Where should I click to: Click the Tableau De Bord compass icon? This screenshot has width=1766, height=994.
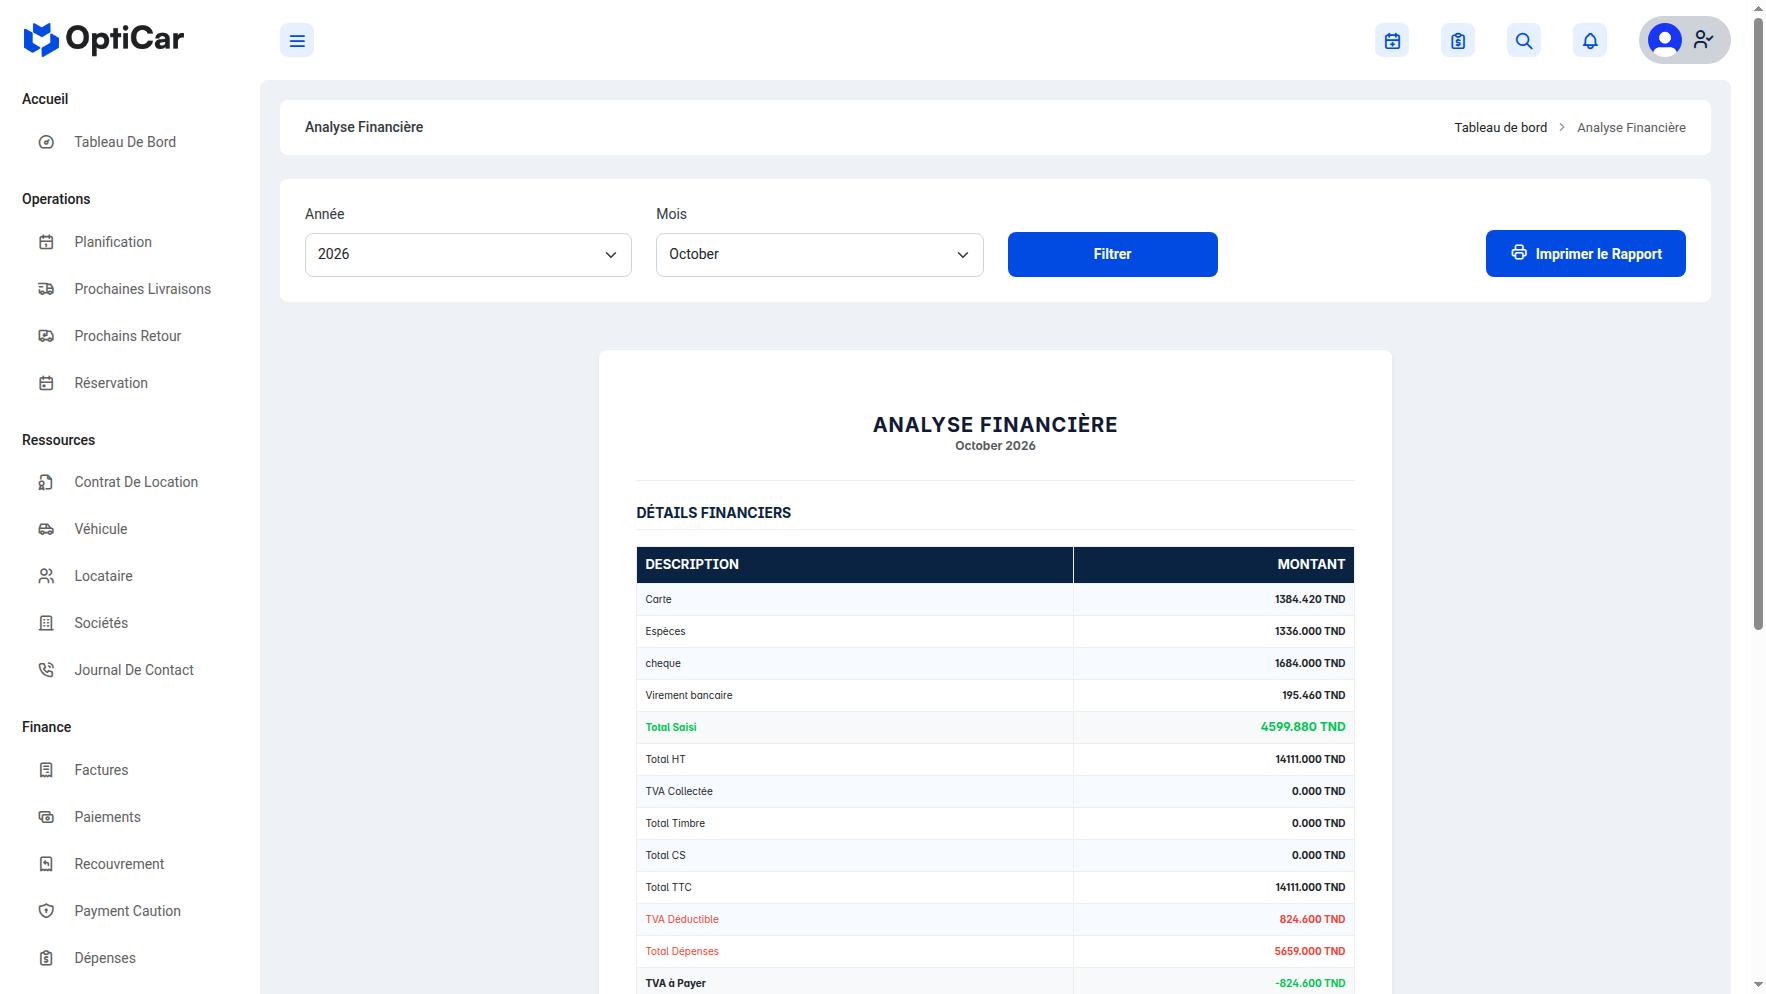pos(46,142)
